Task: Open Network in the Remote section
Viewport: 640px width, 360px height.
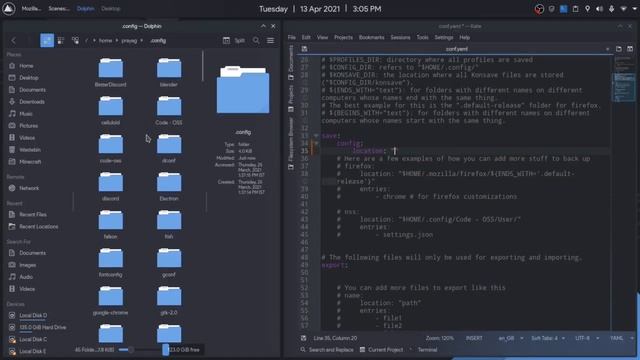Action: [29, 188]
